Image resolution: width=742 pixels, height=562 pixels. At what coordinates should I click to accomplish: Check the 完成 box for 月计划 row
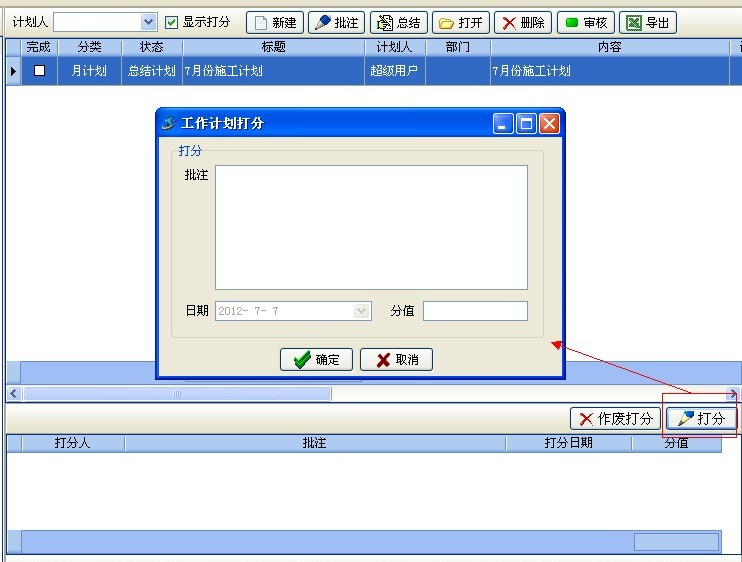click(40, 71)
